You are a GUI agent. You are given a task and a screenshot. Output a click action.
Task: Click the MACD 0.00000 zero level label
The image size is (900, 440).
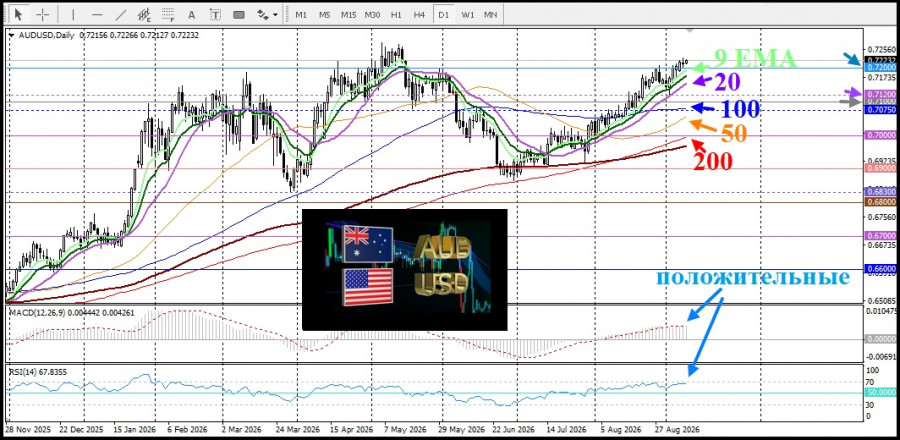point(880,339)
